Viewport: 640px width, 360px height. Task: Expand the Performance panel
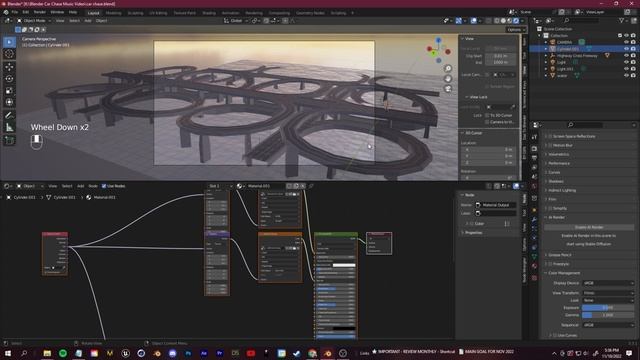click(558, 163)
